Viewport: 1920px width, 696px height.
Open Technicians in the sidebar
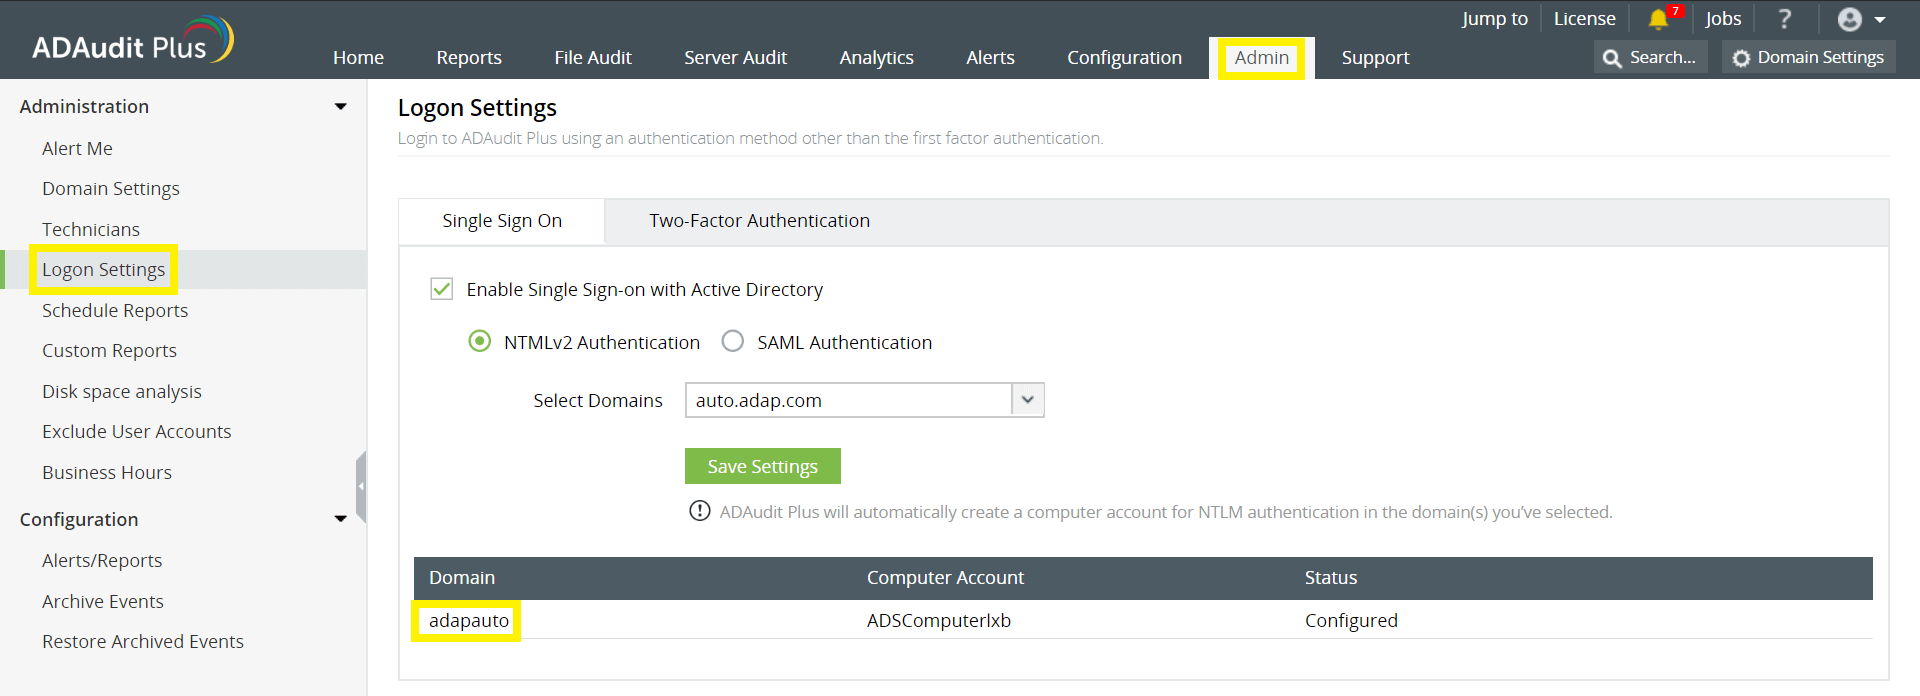click(91, 229)
